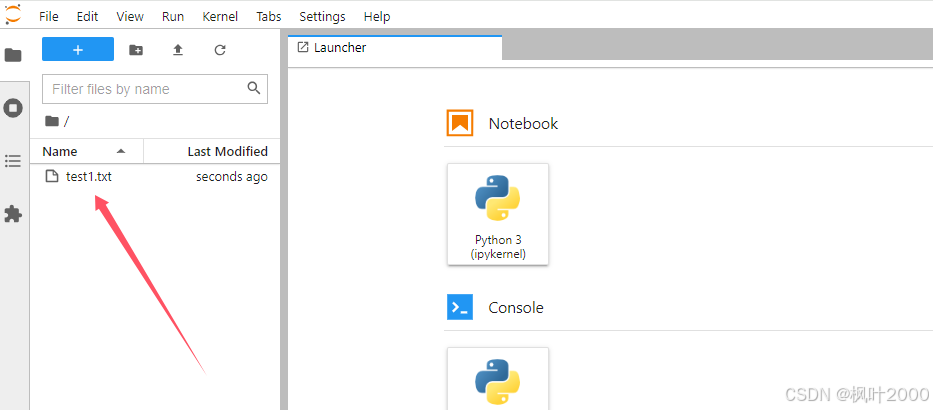The width and height of the screenshot is (933, 410).
Task: Launch the Python console card
Action: (x=498, y=378)
